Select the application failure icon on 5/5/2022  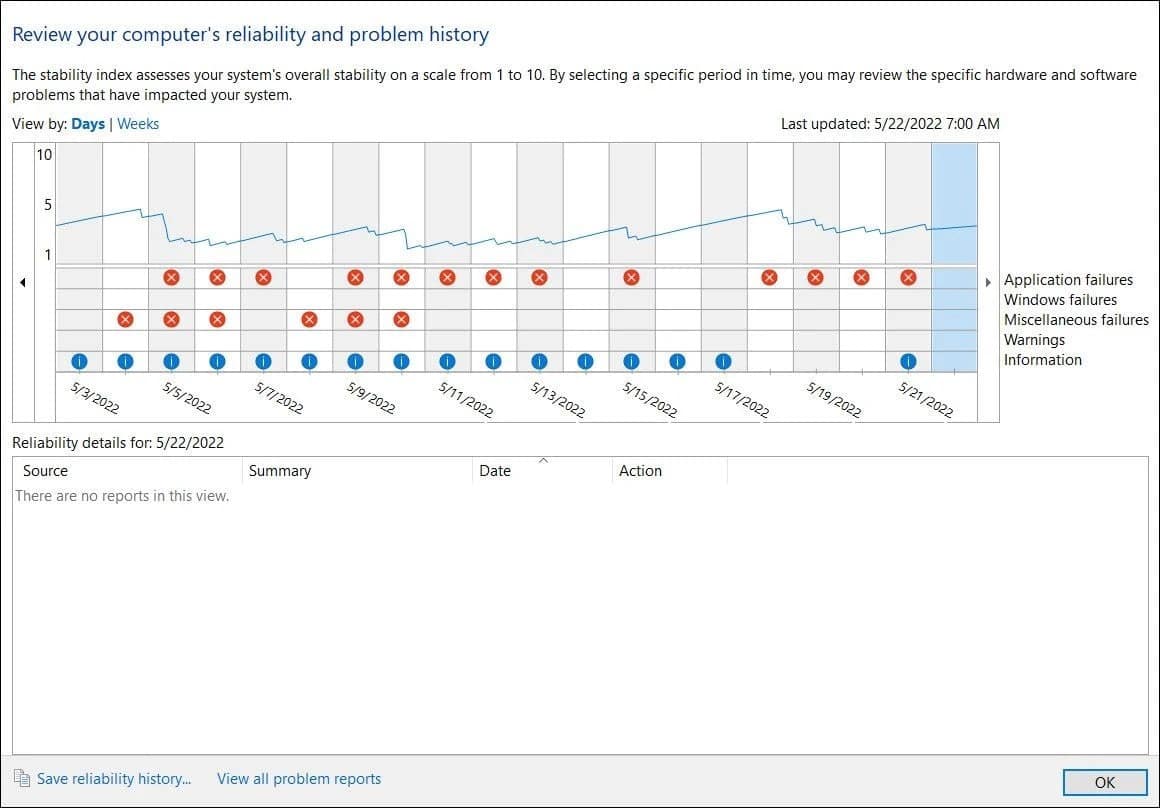171,277
